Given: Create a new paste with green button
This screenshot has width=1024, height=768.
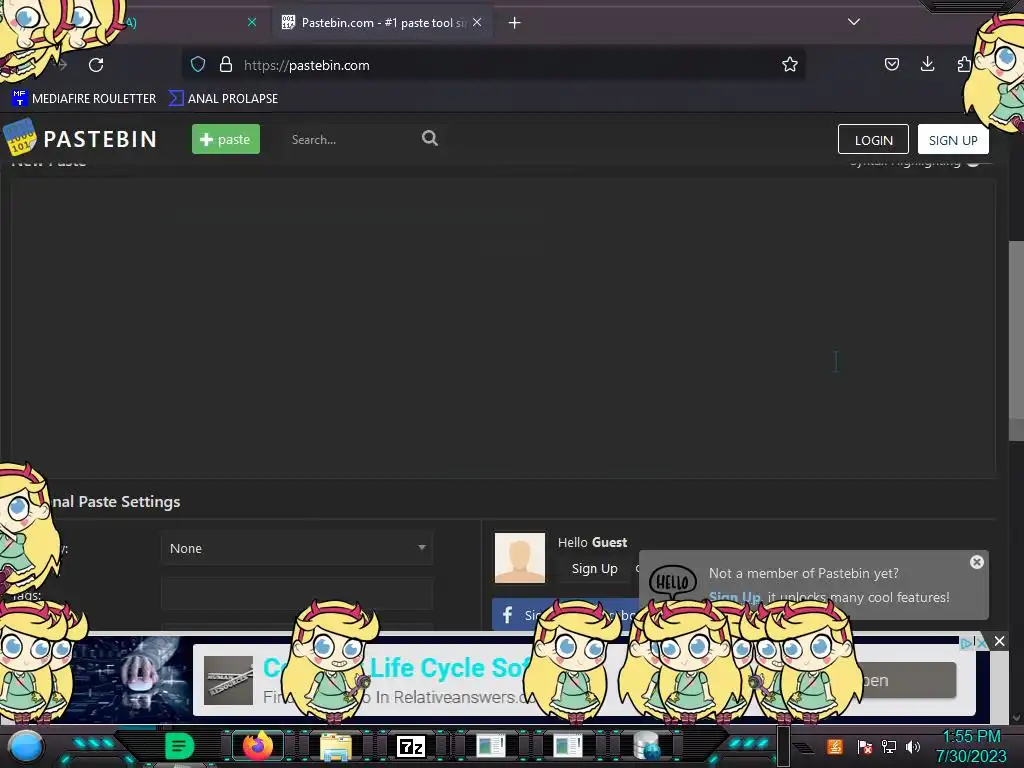Looking at the screenshot, I should (226, 139).
